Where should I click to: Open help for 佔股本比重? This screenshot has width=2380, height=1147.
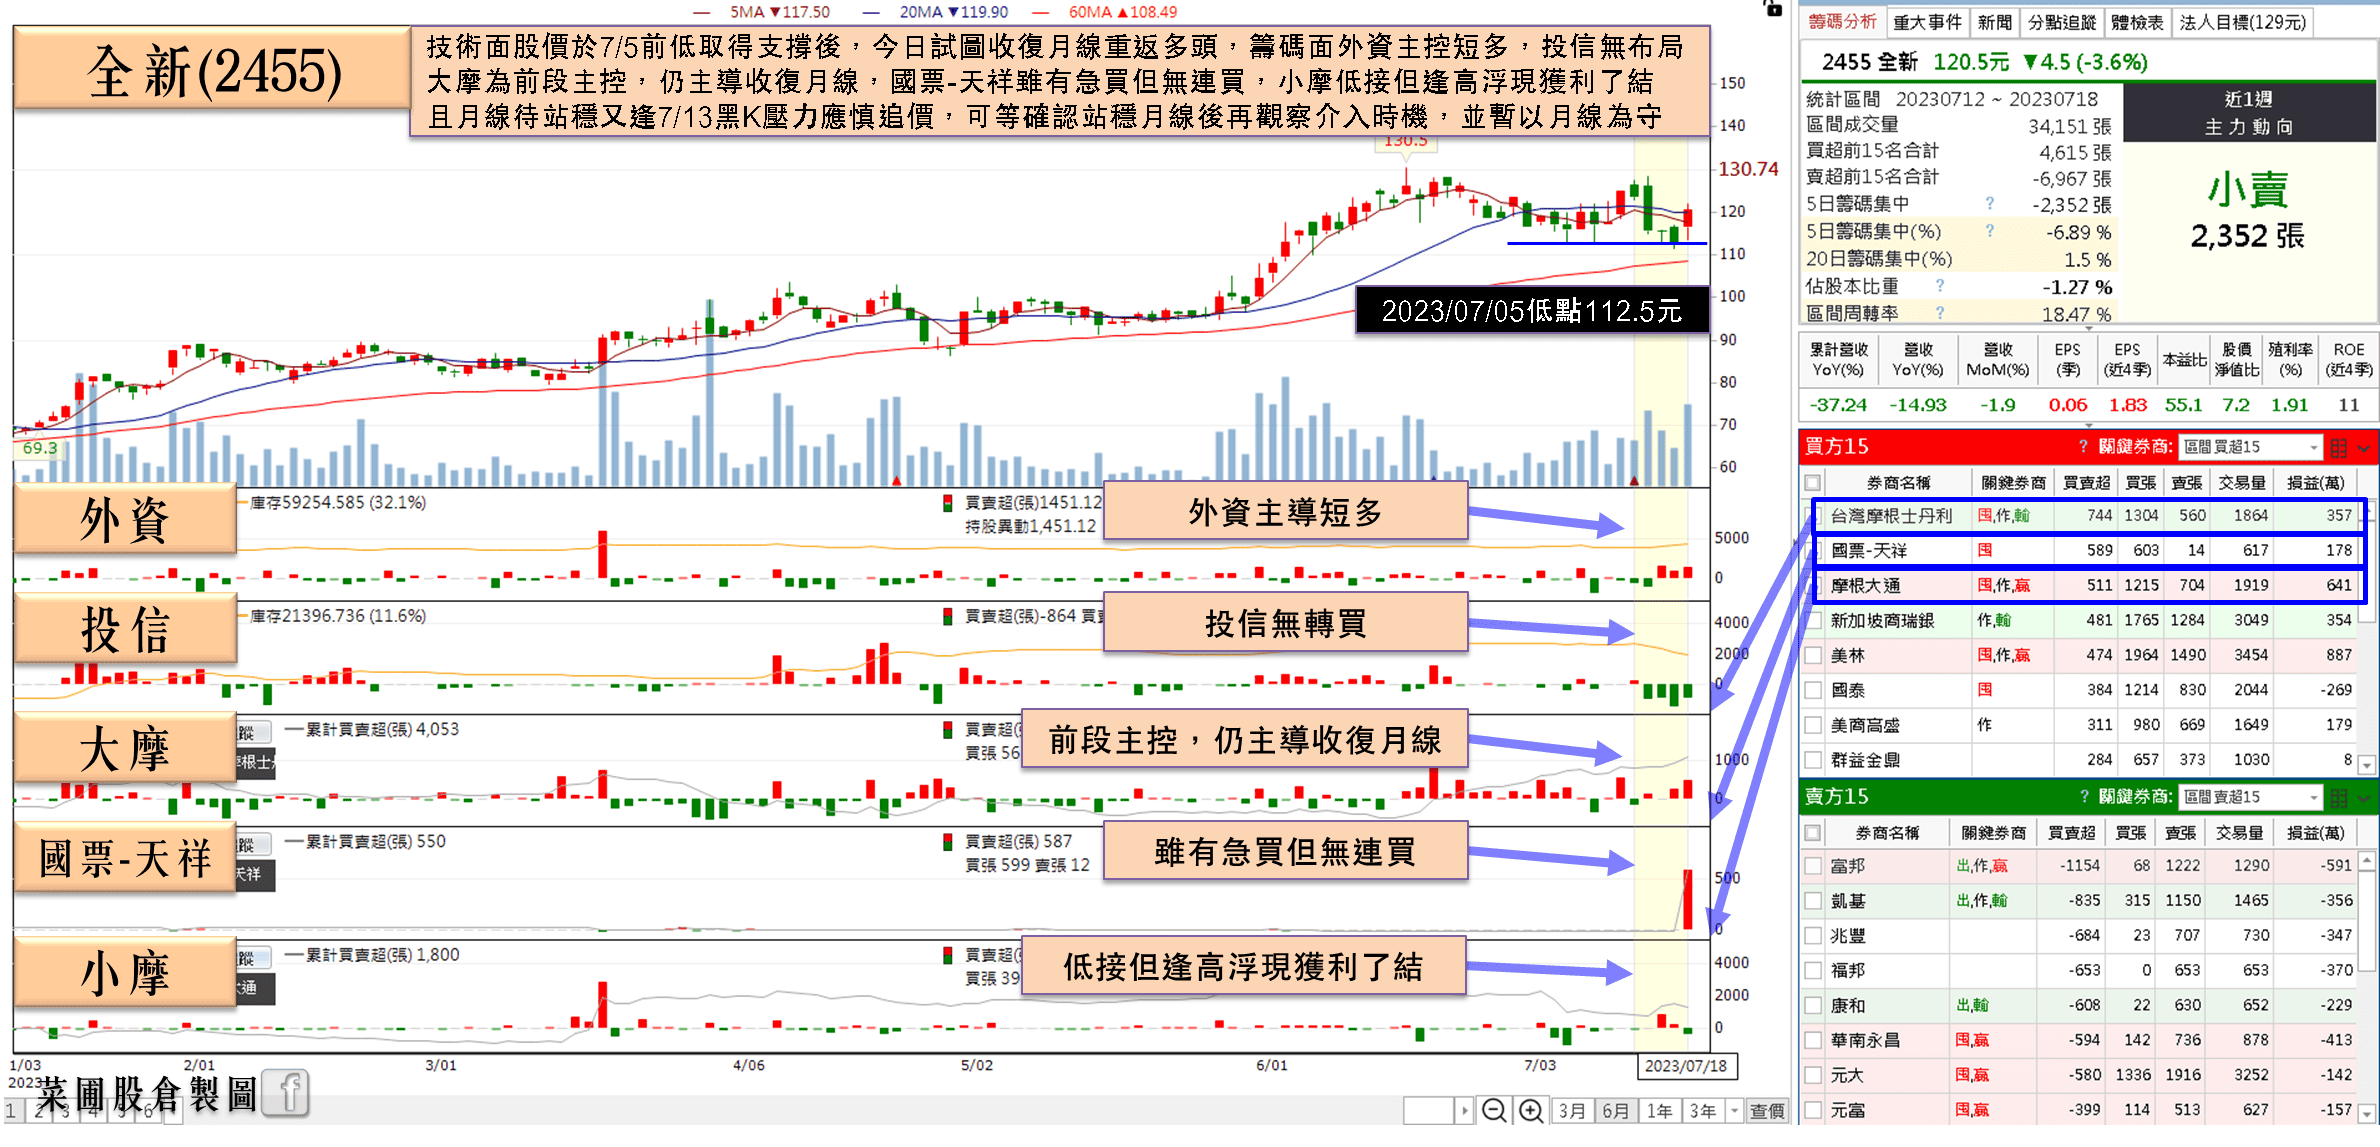point(1939,286)
